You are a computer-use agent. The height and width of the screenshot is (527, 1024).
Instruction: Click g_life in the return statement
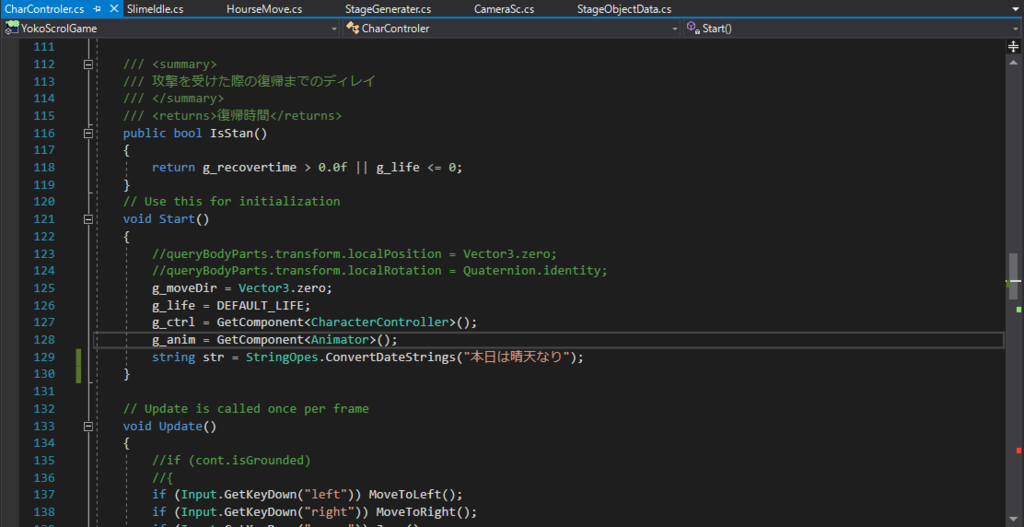398,167
